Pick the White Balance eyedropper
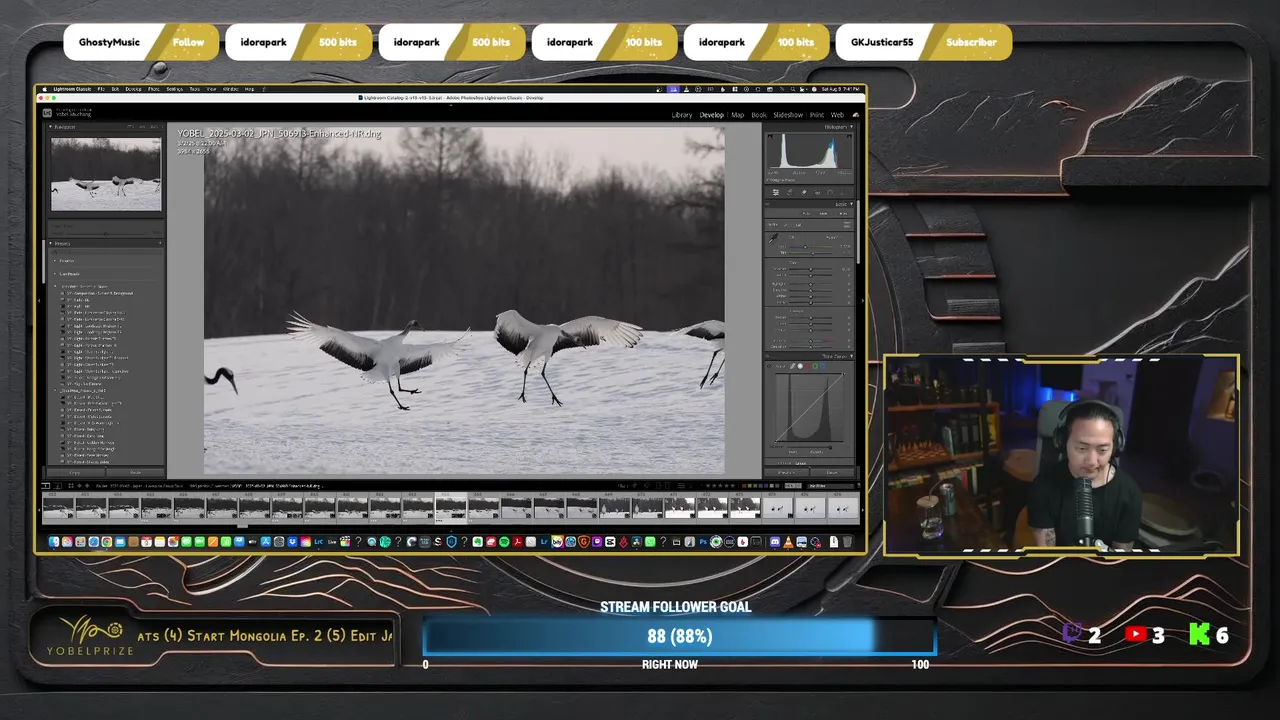Viewport: 1280px width, 720px height. 772,238
